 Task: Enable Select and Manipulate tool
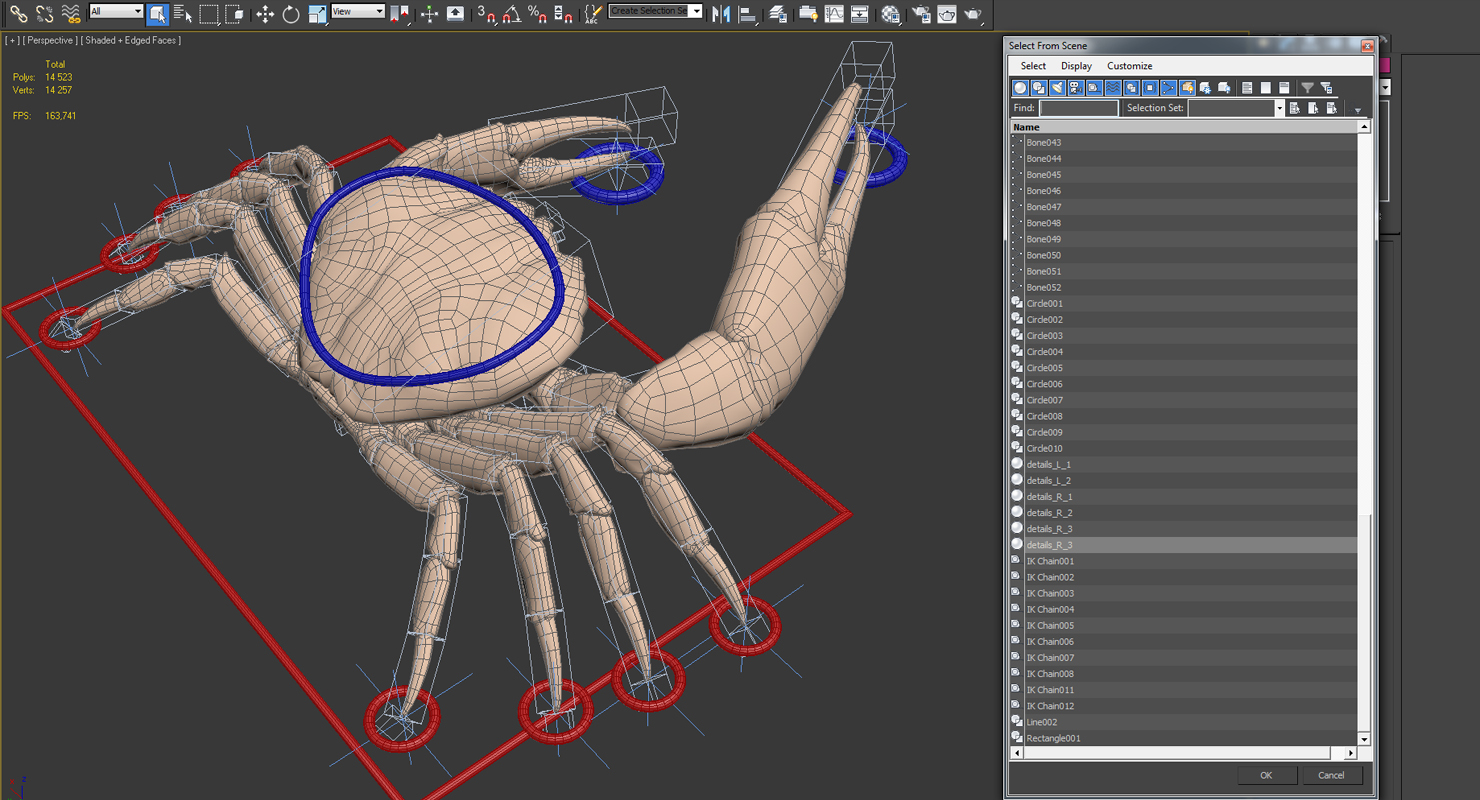click(x=429, y=14)
